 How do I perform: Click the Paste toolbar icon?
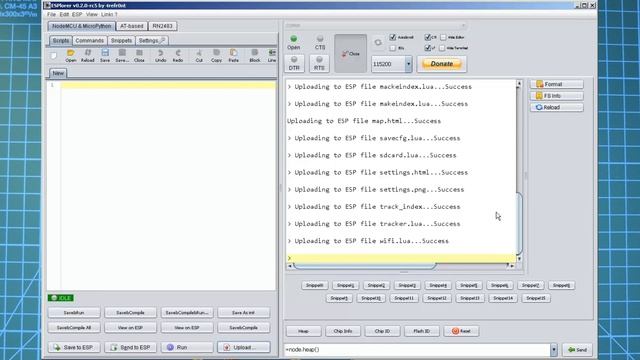click(233, 56)
